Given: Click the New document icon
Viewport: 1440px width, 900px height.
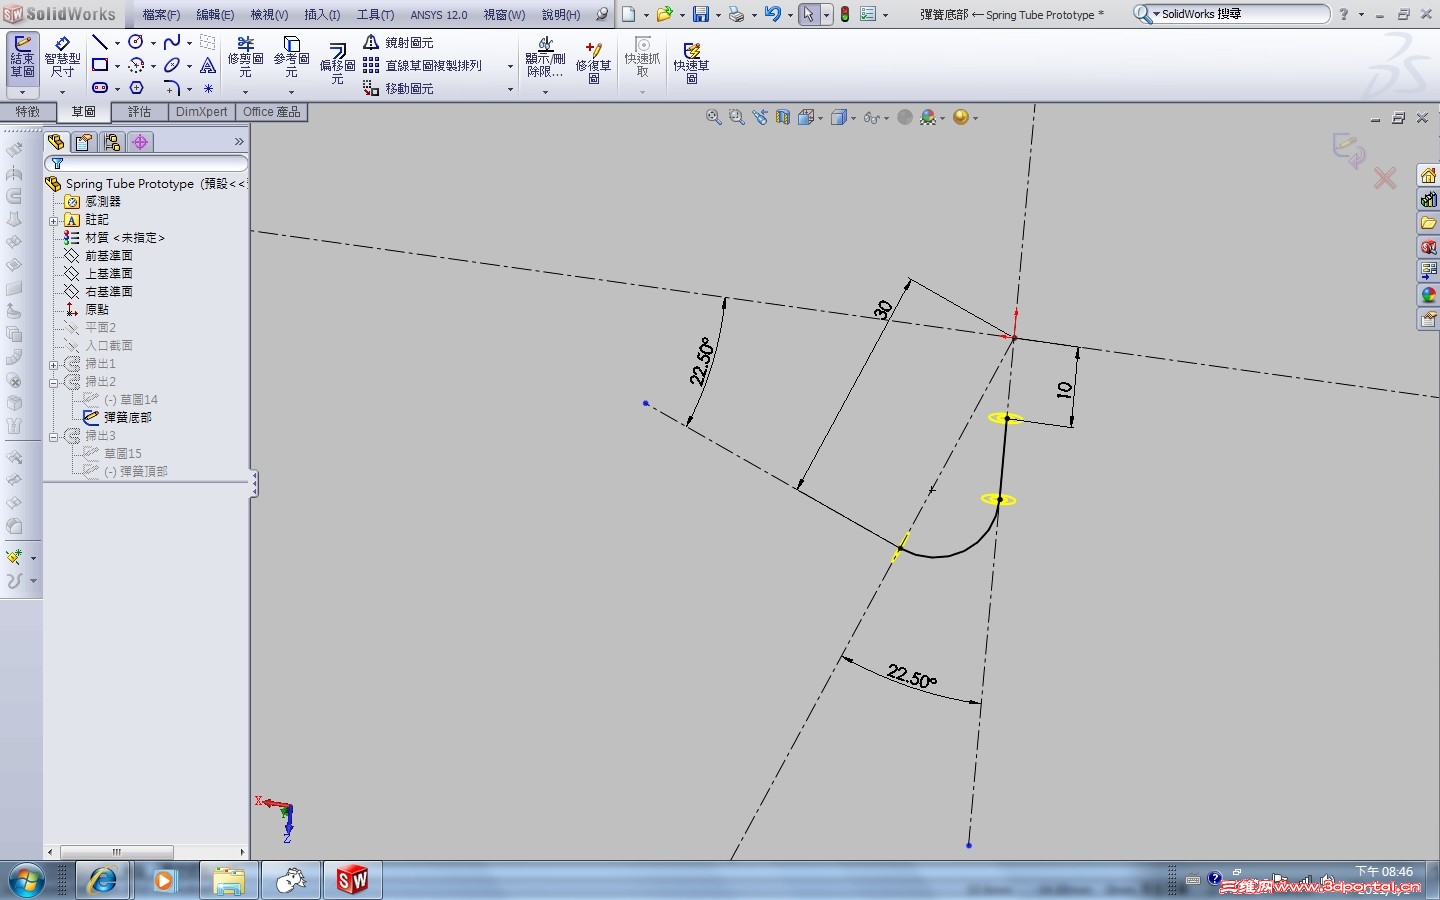Looking at the screenshot, I should [628, 14].
